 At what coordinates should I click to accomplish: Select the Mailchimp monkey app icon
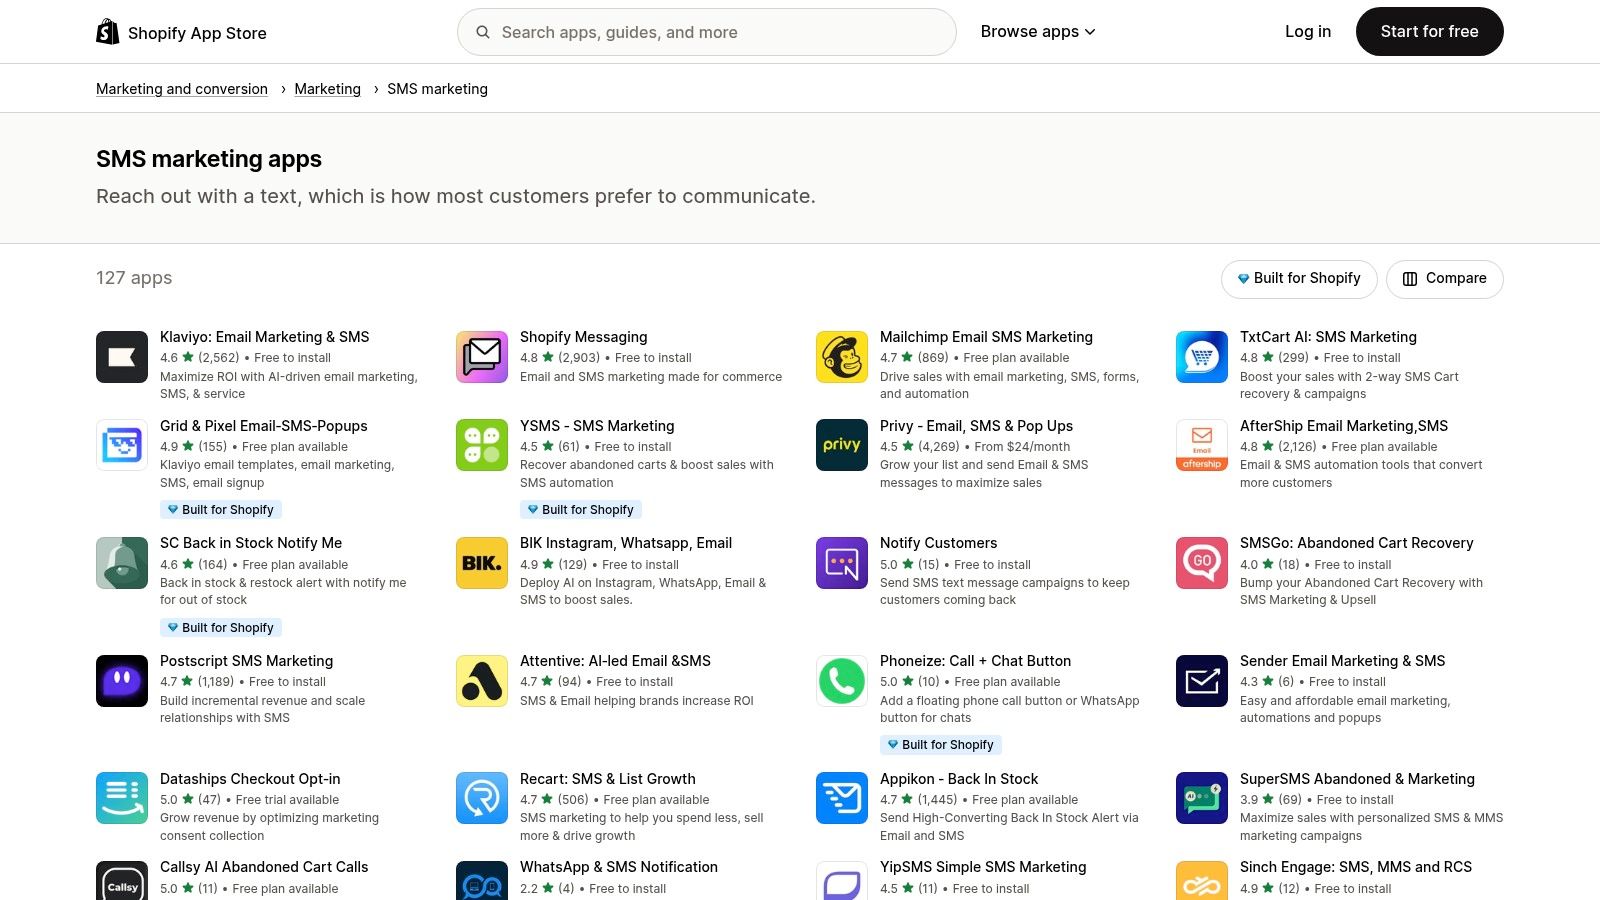coord(841,356)
